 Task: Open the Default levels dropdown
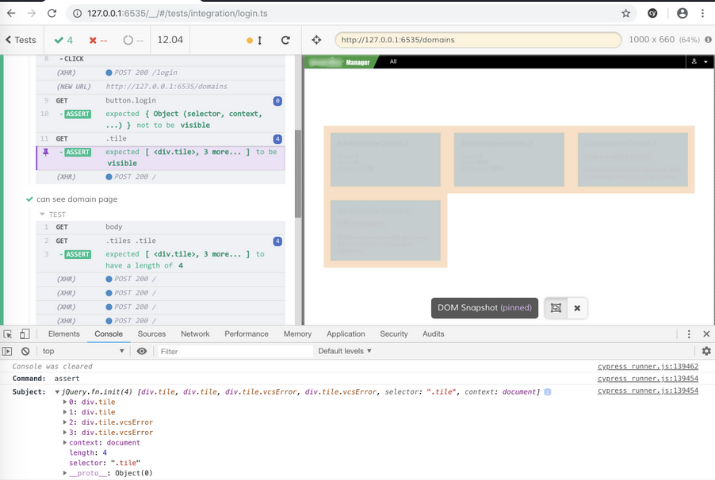[344, 351]
